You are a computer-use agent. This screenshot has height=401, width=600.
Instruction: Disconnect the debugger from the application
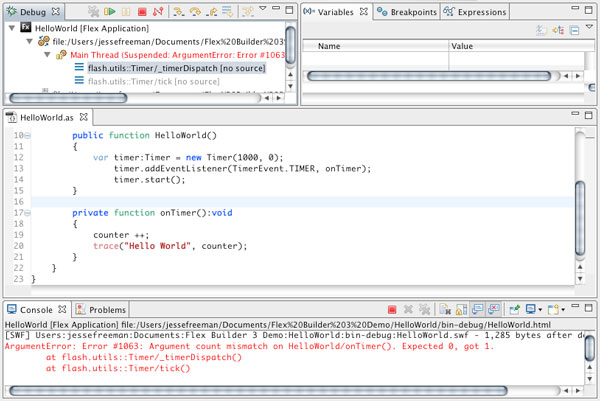158,11
